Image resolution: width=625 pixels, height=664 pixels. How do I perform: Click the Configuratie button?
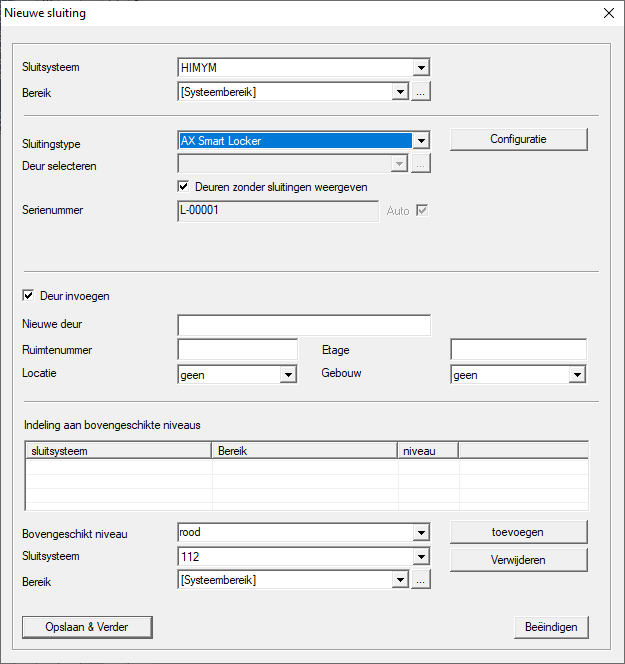(518, 139)
